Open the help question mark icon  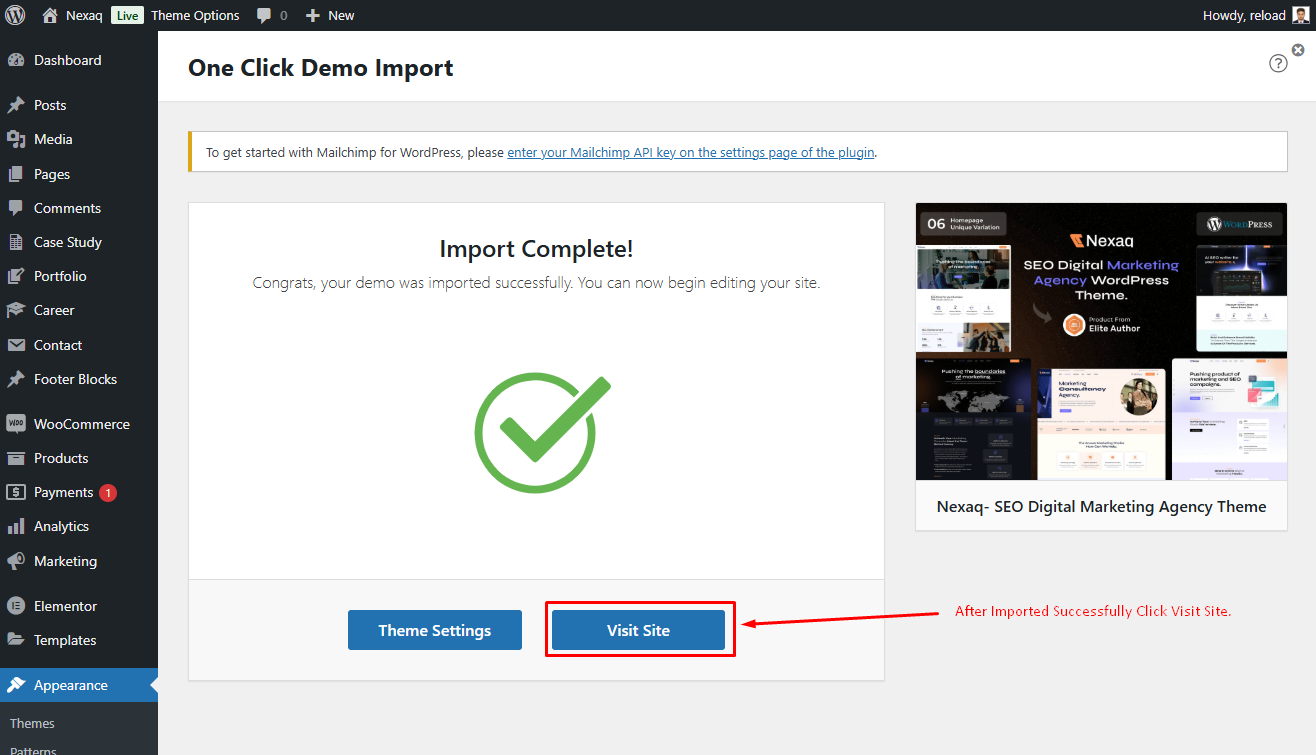1278,63
